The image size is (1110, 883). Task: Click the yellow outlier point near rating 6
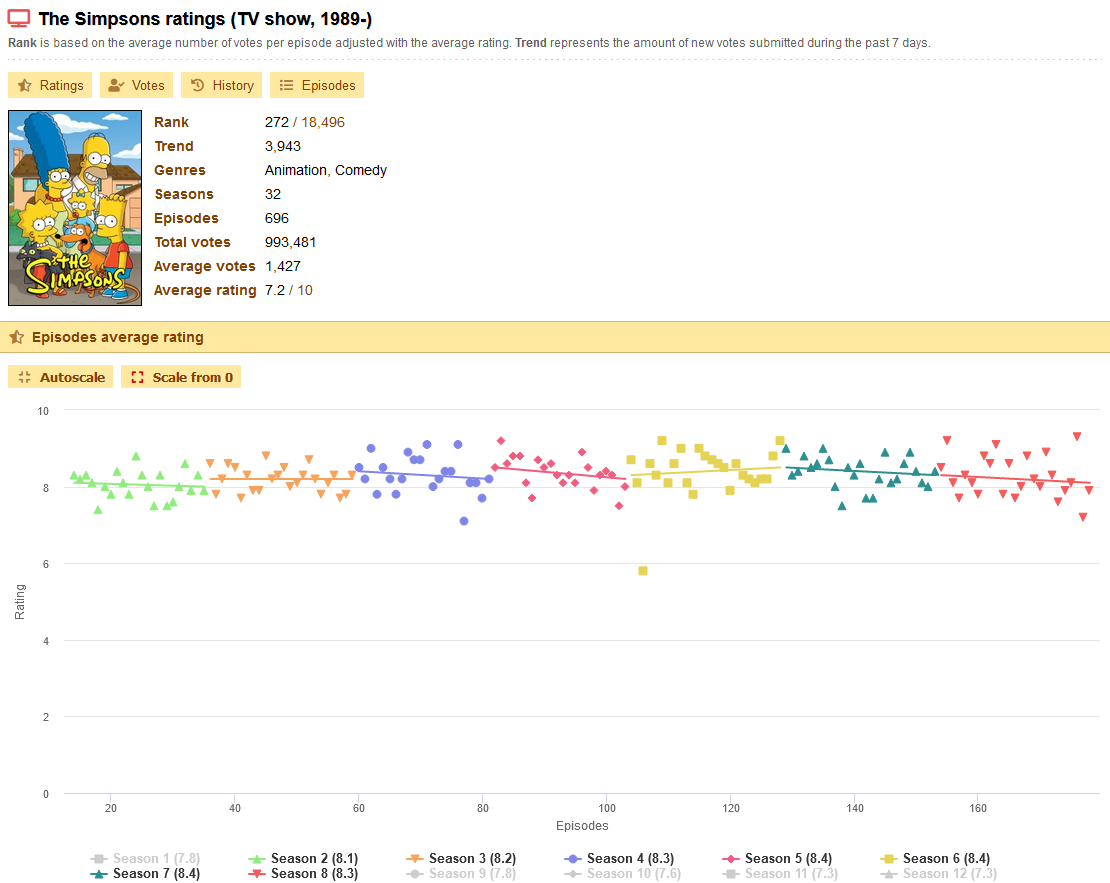coord(643,571)
